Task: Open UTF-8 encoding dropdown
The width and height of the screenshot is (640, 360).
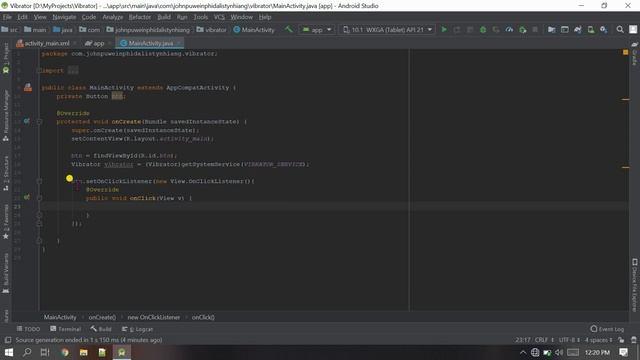Action: [569, 340]
